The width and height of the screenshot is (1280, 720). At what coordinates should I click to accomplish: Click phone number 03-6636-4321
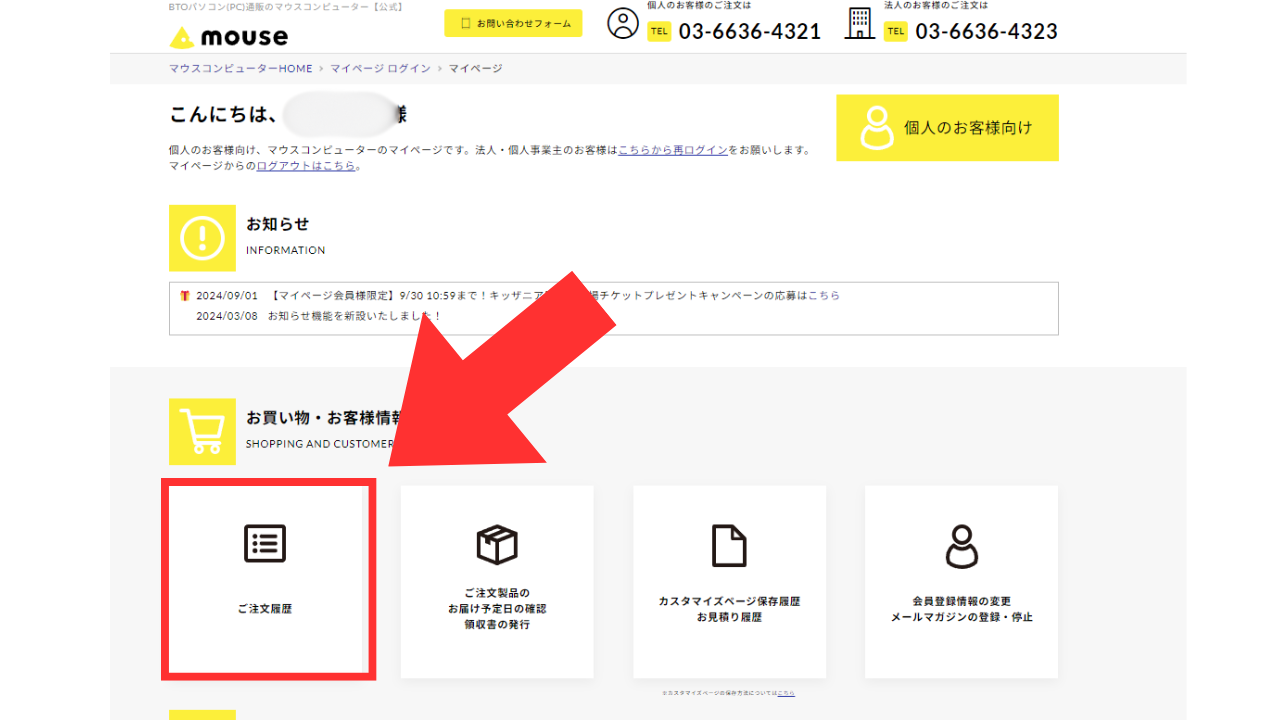[750, 32]
